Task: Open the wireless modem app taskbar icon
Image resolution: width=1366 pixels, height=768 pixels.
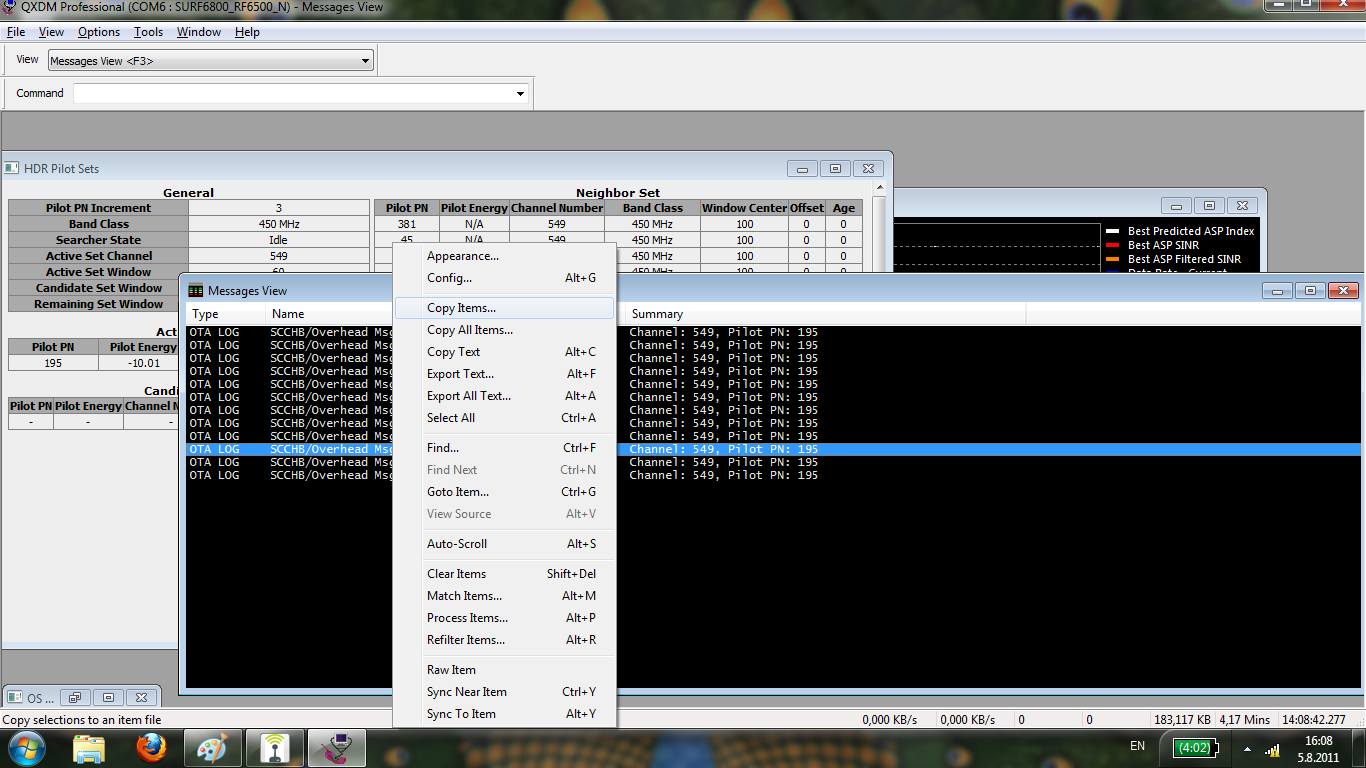Action: (275, 748)
